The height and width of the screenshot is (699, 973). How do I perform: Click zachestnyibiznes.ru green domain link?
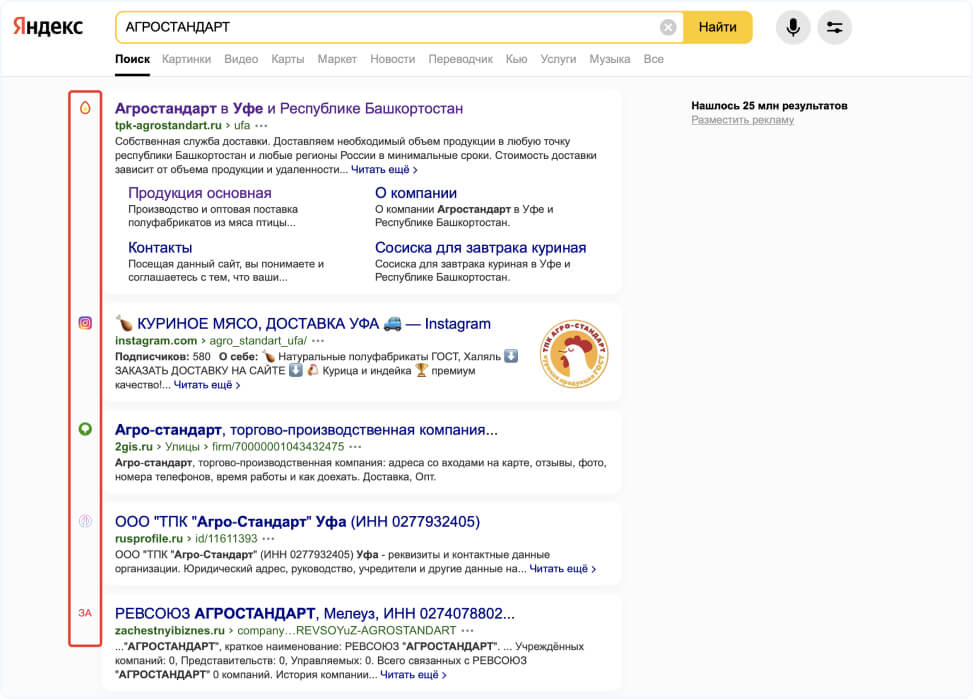pyautogui.click(x=169, y=631)
